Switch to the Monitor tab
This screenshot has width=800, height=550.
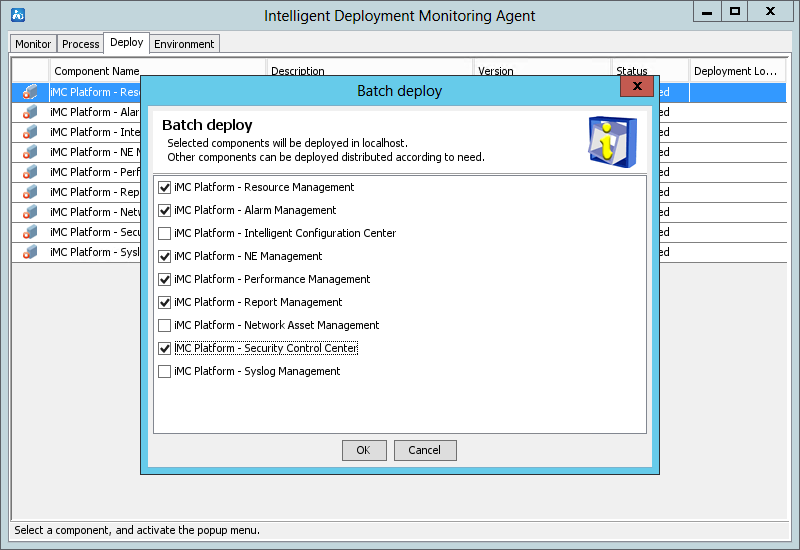point(33,44)
